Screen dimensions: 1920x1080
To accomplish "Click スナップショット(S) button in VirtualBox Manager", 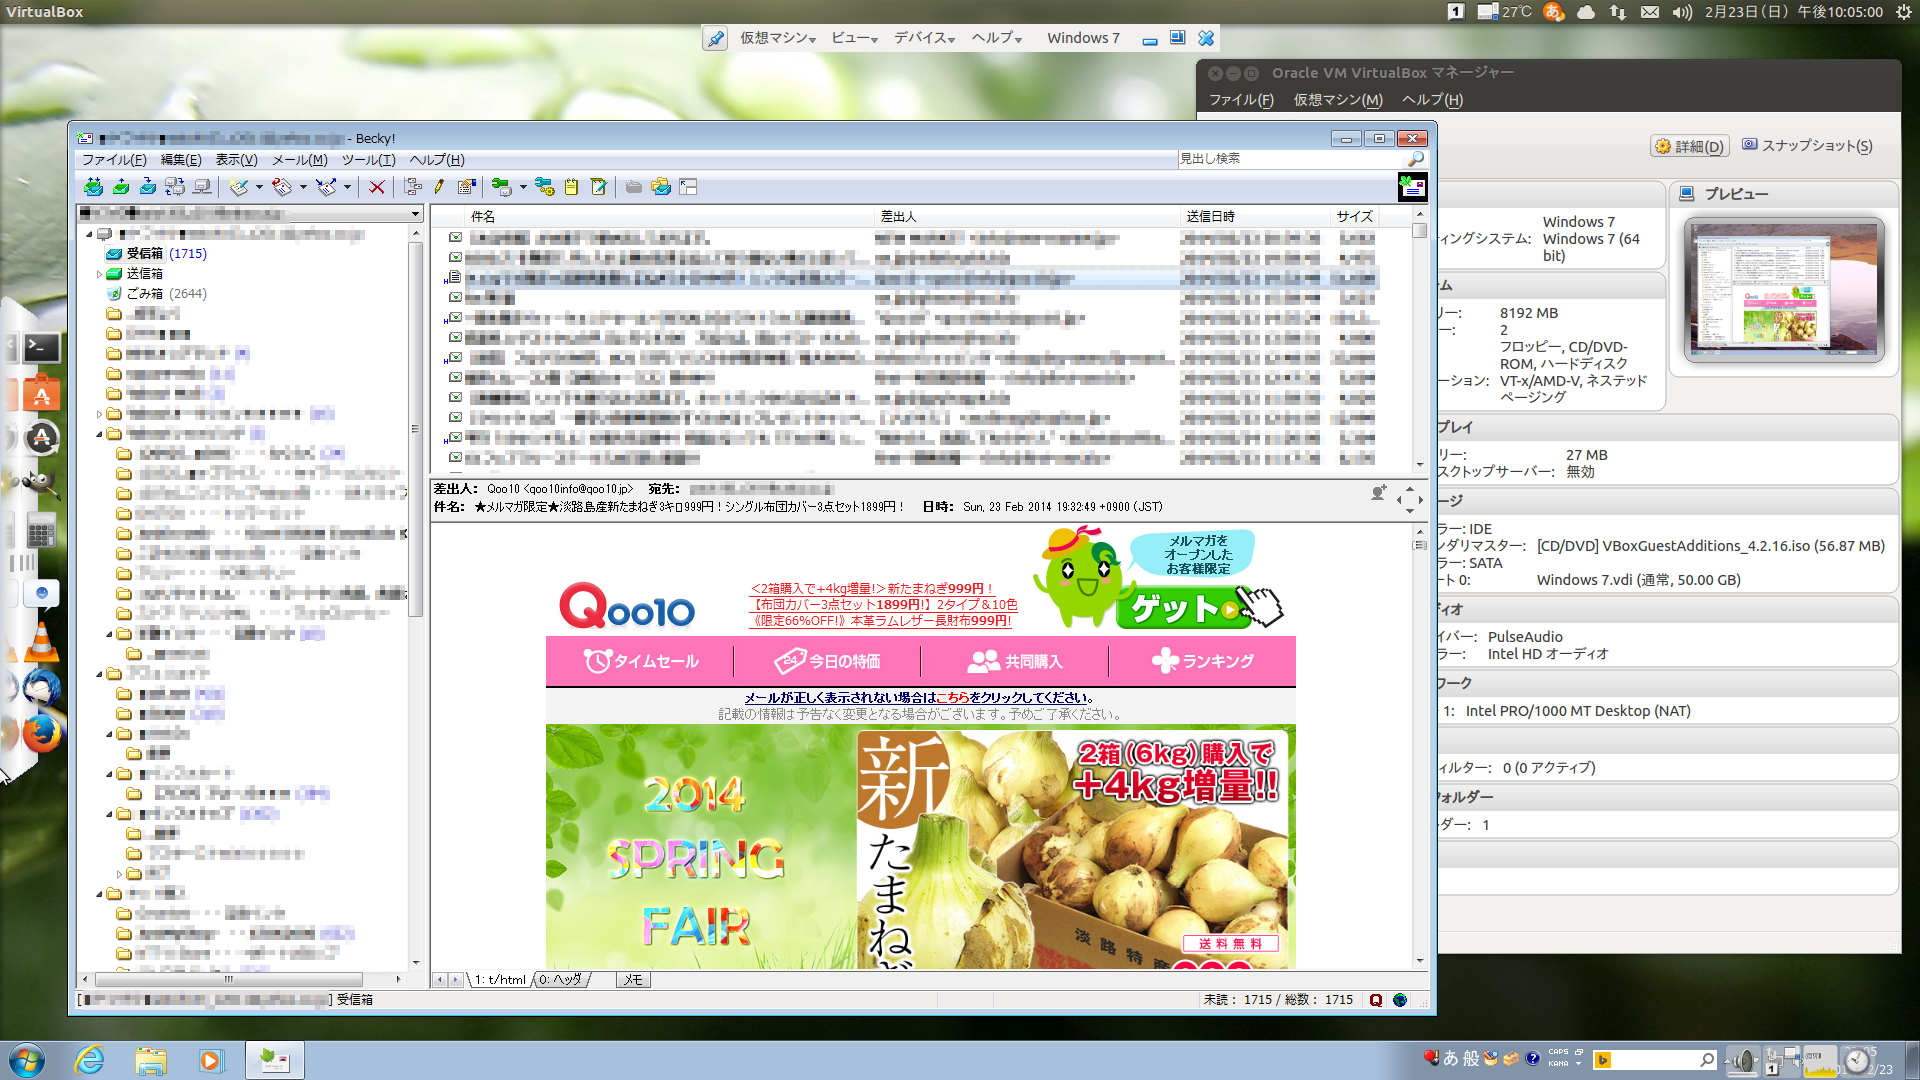I will [x=1807, y=146].
